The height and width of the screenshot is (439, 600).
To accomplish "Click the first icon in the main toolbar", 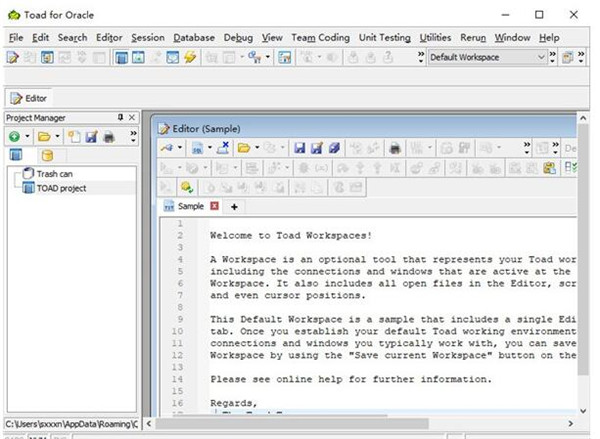I will point(13,58).
